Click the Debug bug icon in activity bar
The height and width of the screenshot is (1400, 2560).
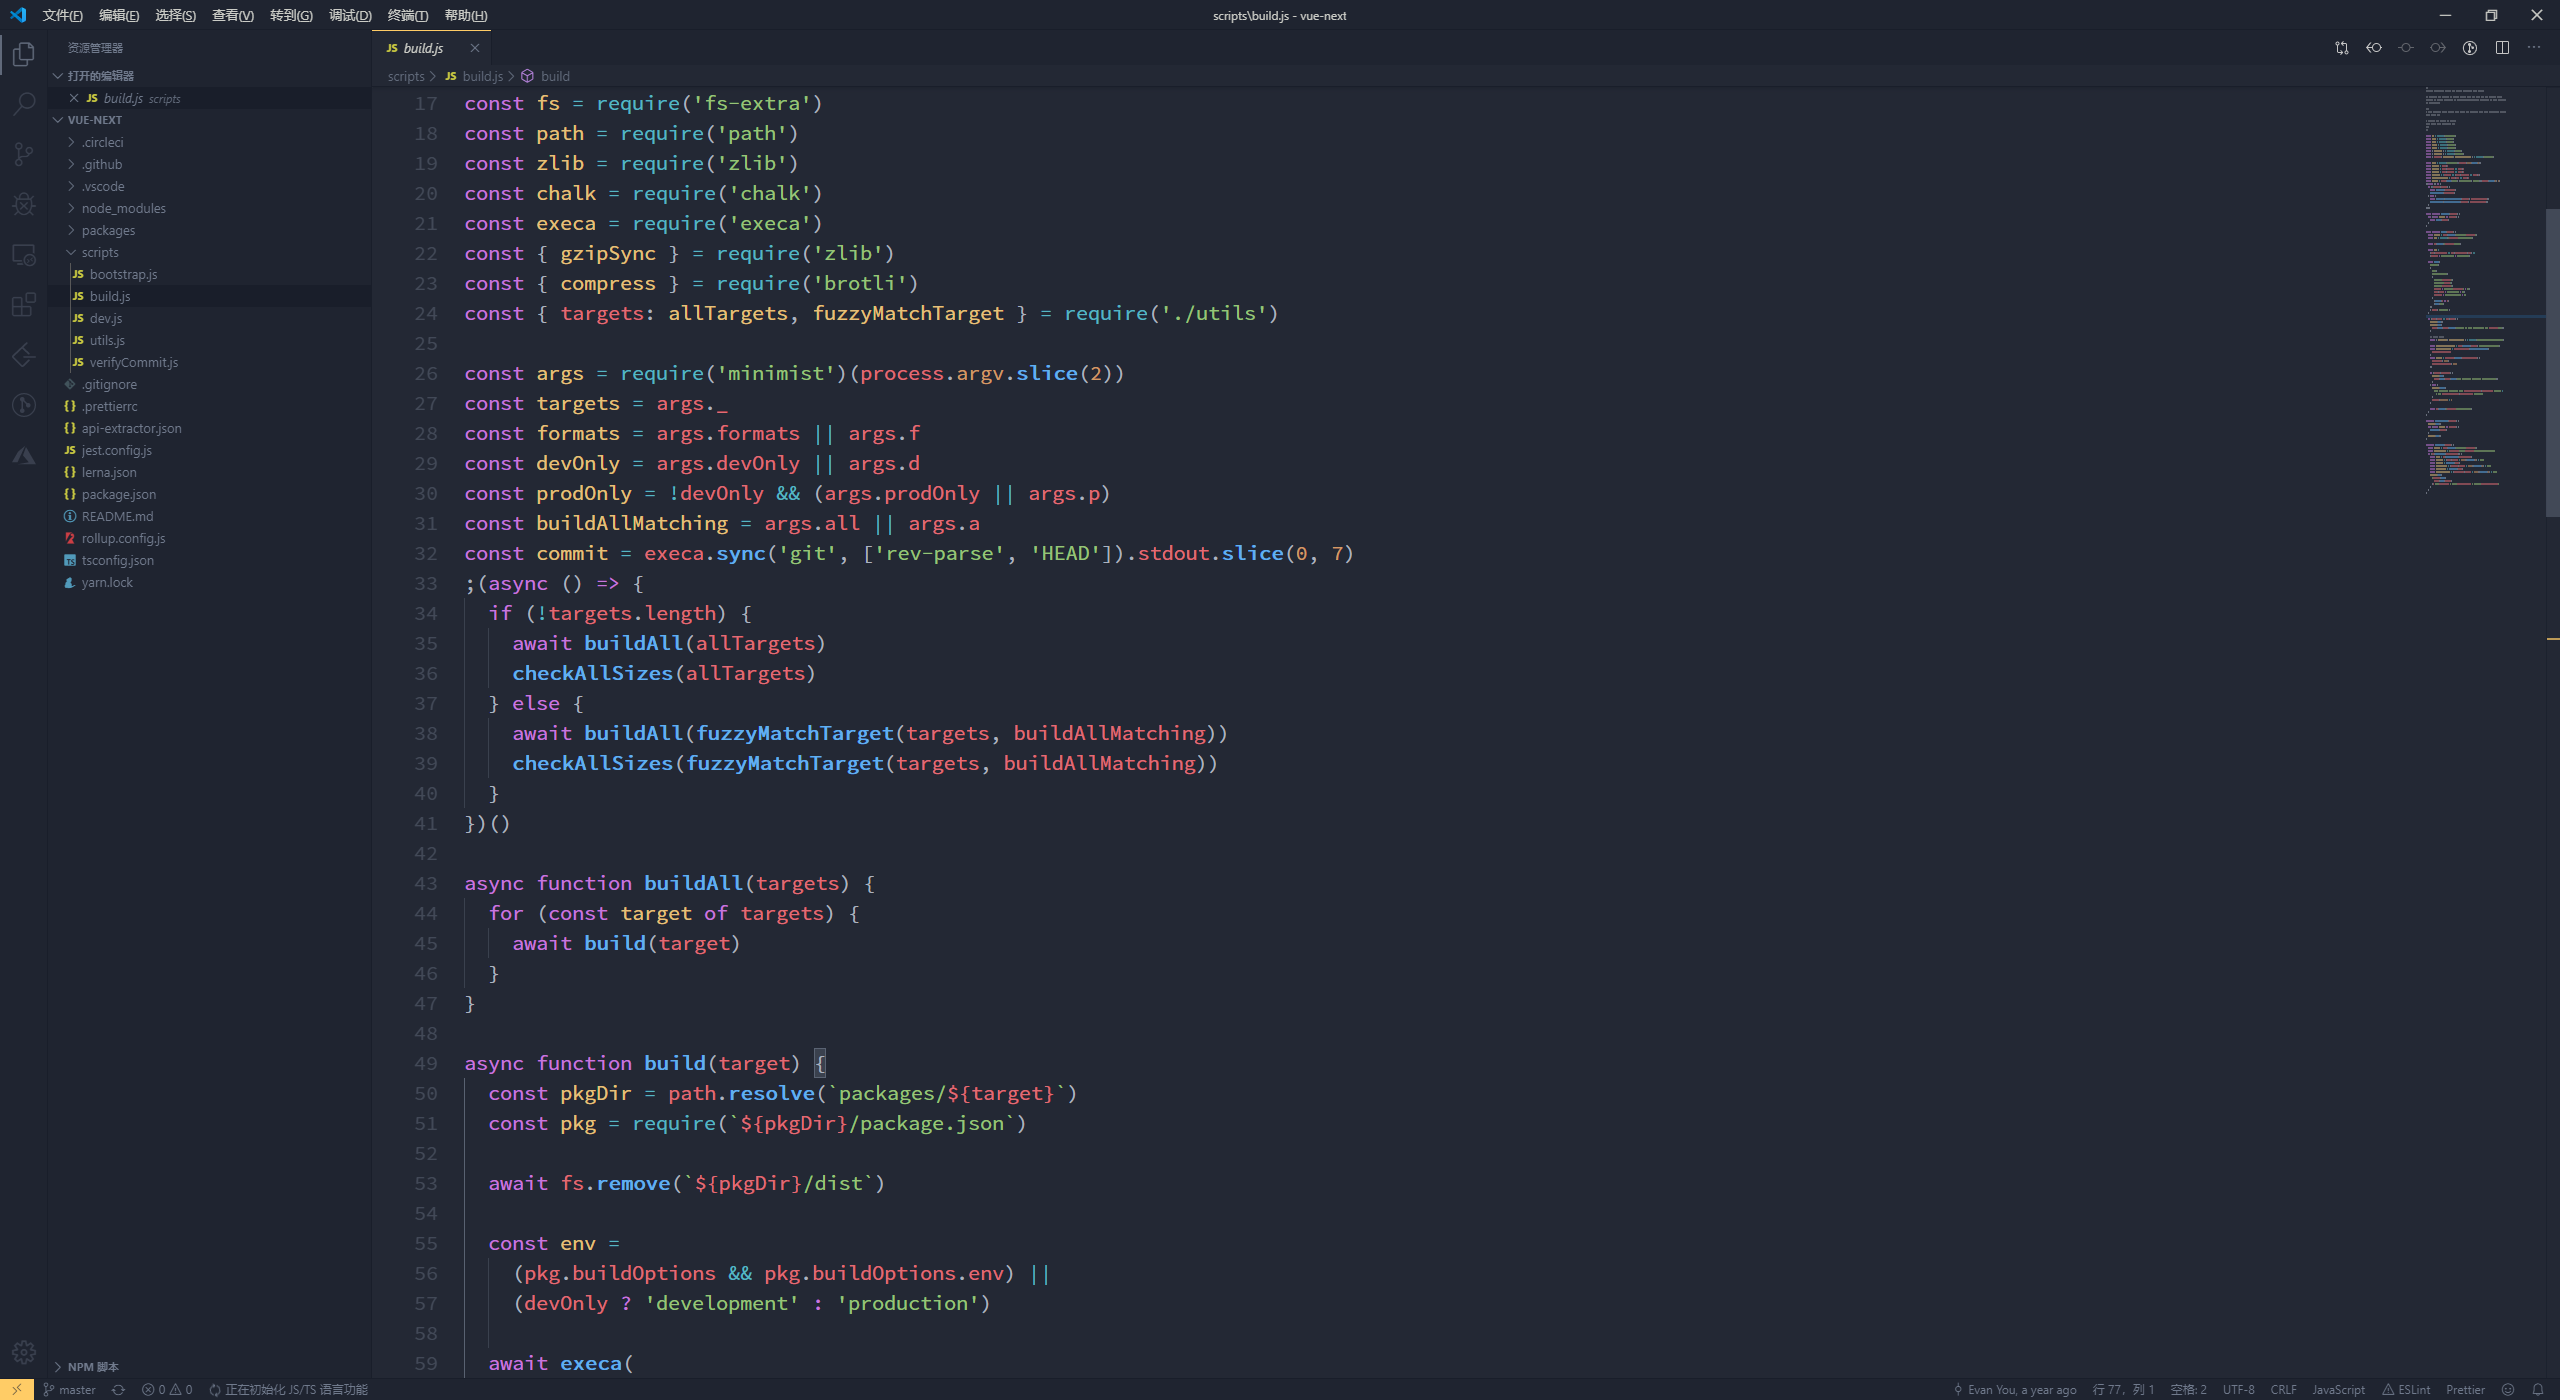pos(24,204)
